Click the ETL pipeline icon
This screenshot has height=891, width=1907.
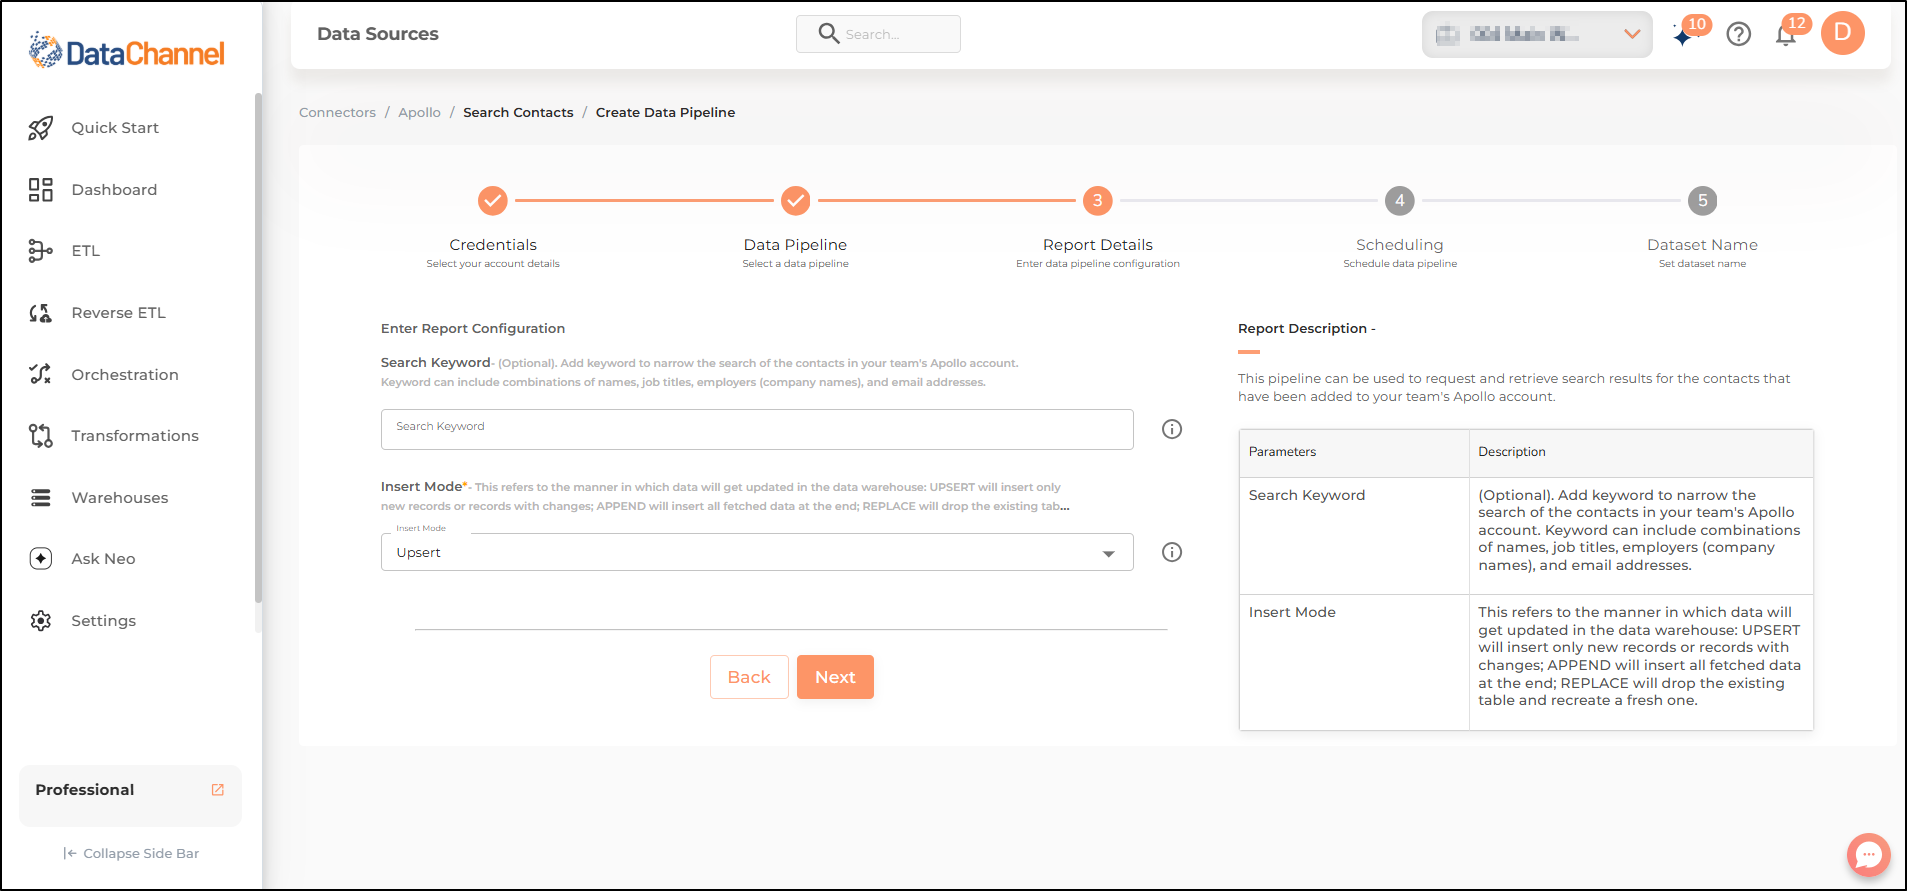click(x=40, y=251)
